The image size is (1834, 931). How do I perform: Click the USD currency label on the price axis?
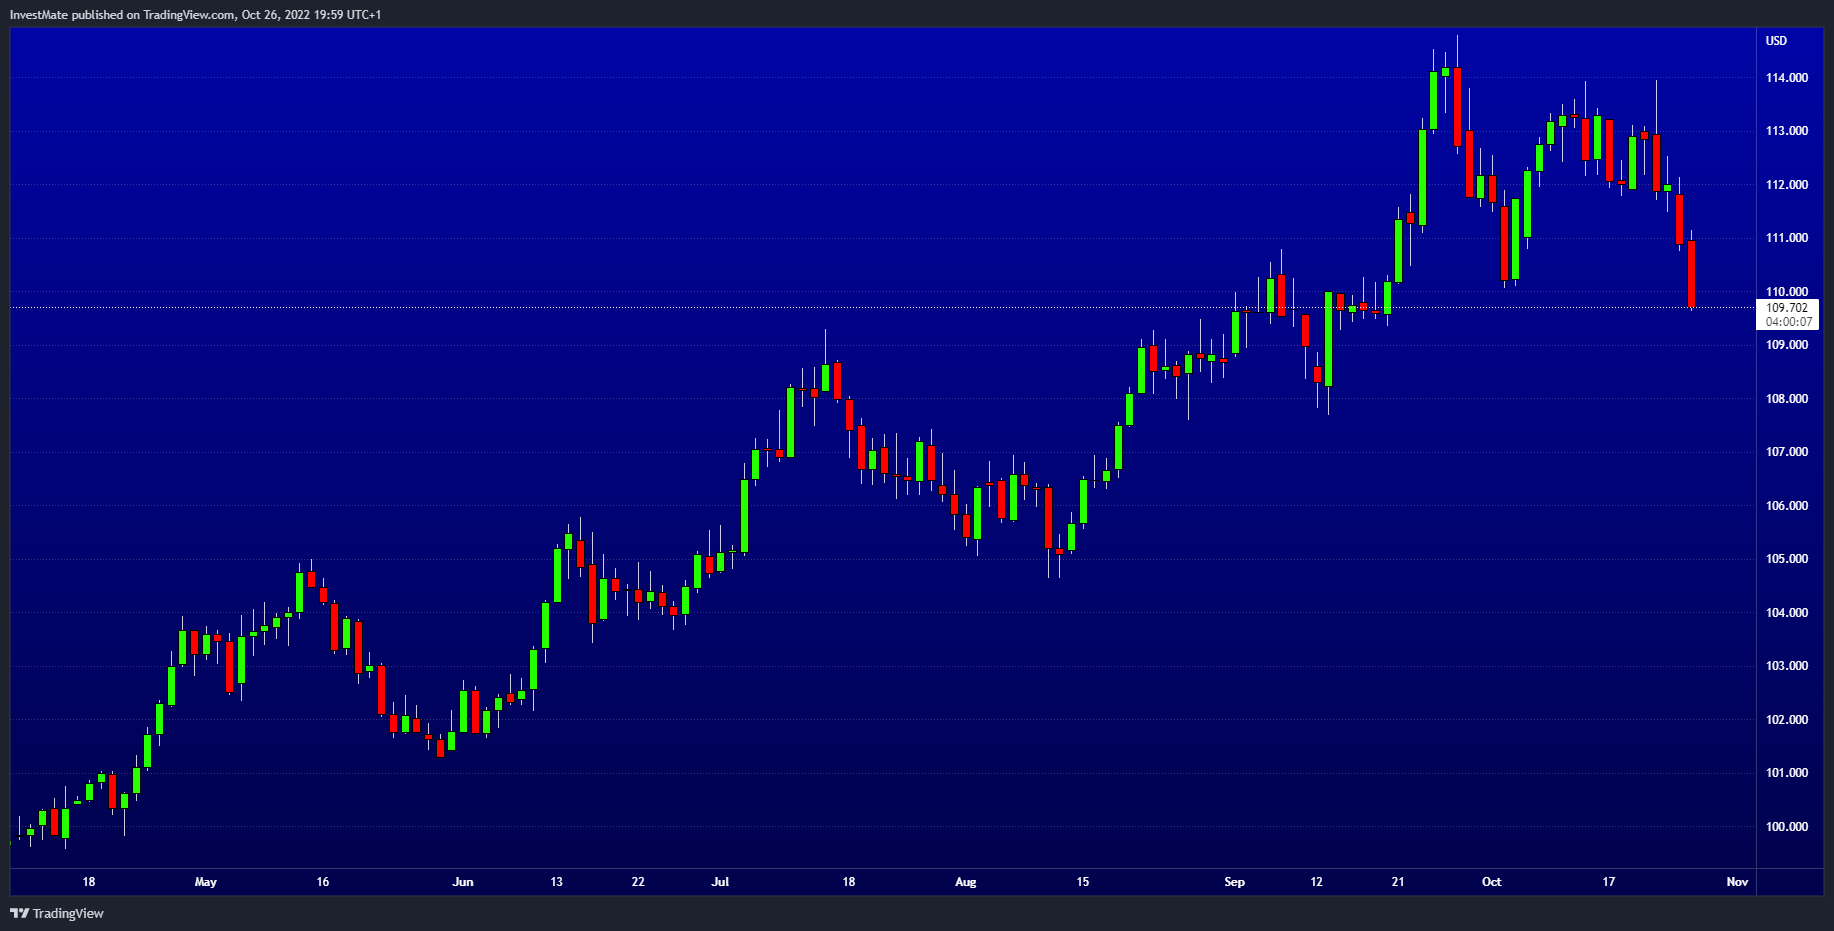pyautogui.click(x=1776, y=41)
